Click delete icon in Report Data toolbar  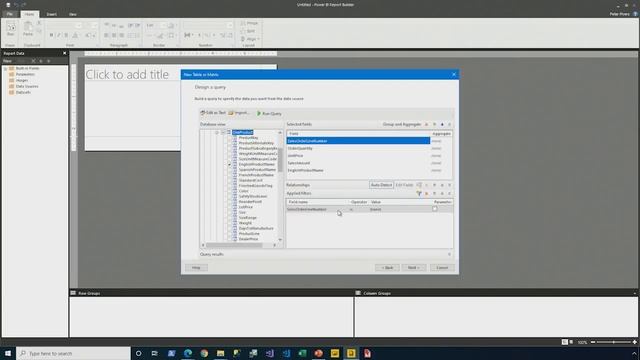(33, 61)
